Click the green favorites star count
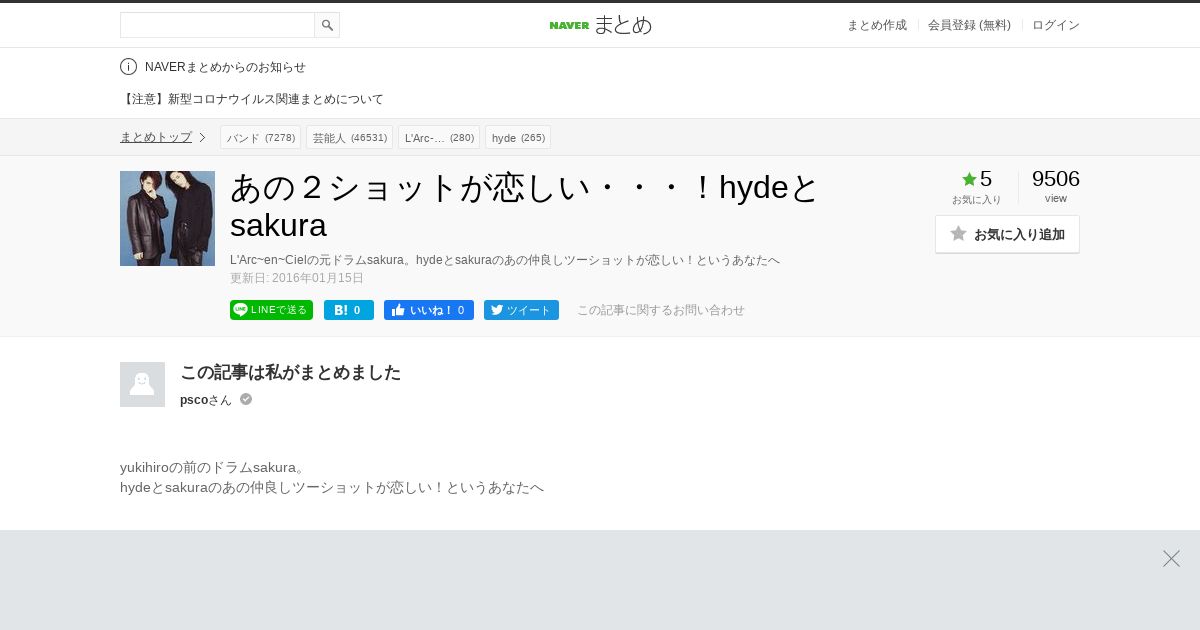 click(977, 179)
